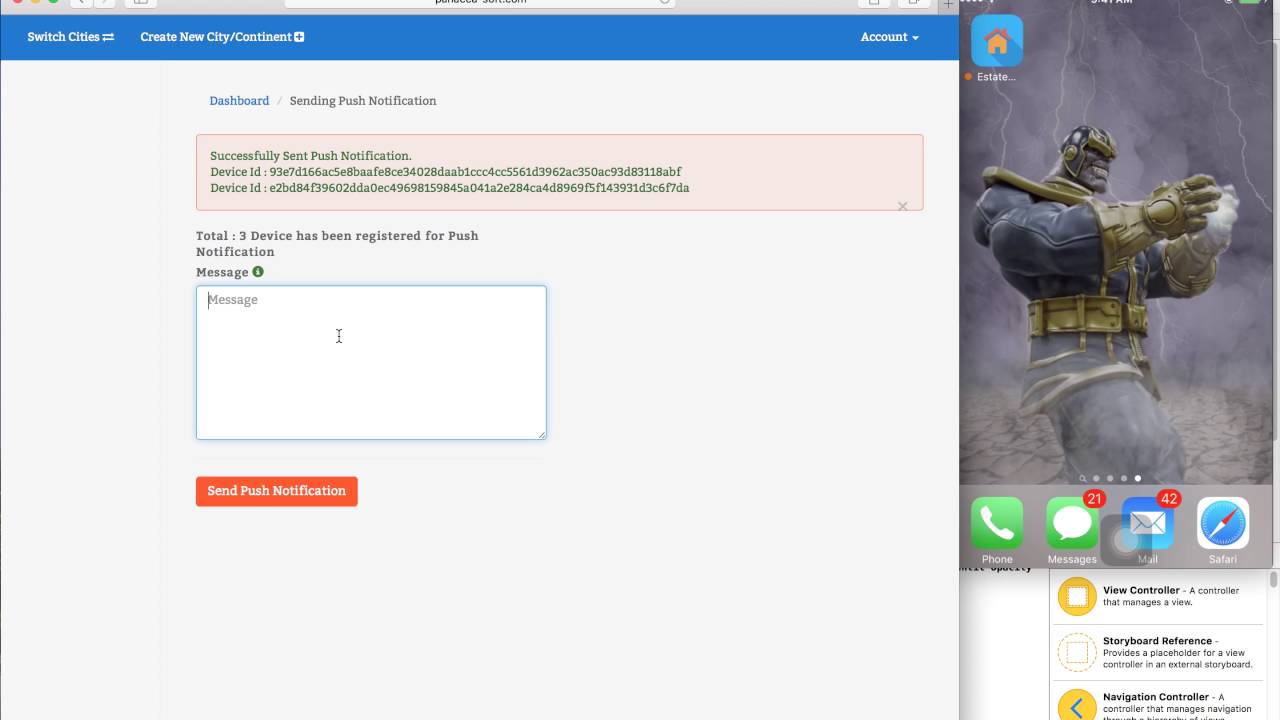This screenshot has width=1280, height=720.
Task: Click the "Sending Push Notification" breadcrumb text
Action: tap(363, 101)
